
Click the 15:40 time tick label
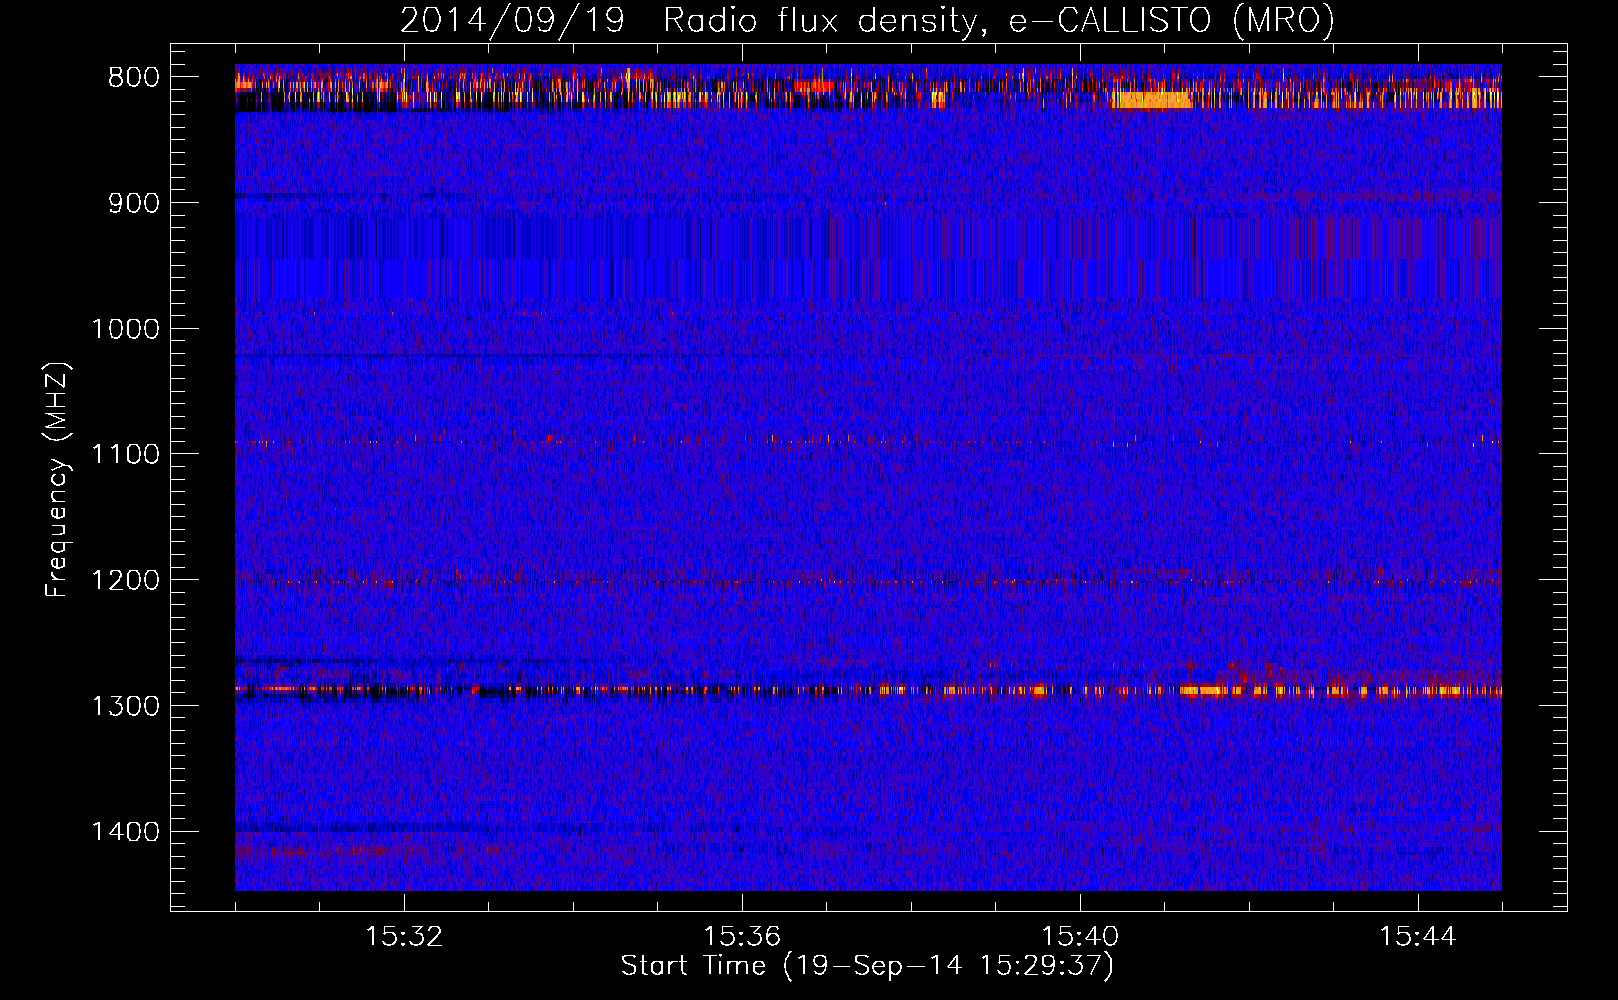tap(1080, 937)
